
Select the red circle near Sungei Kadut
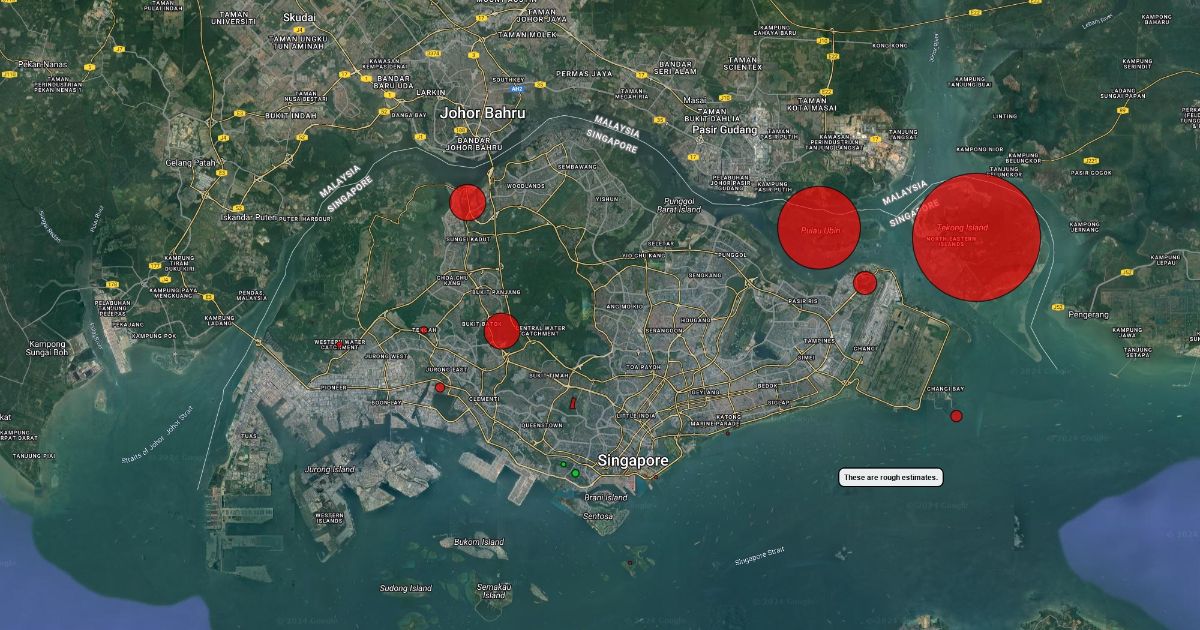(467, 202)
